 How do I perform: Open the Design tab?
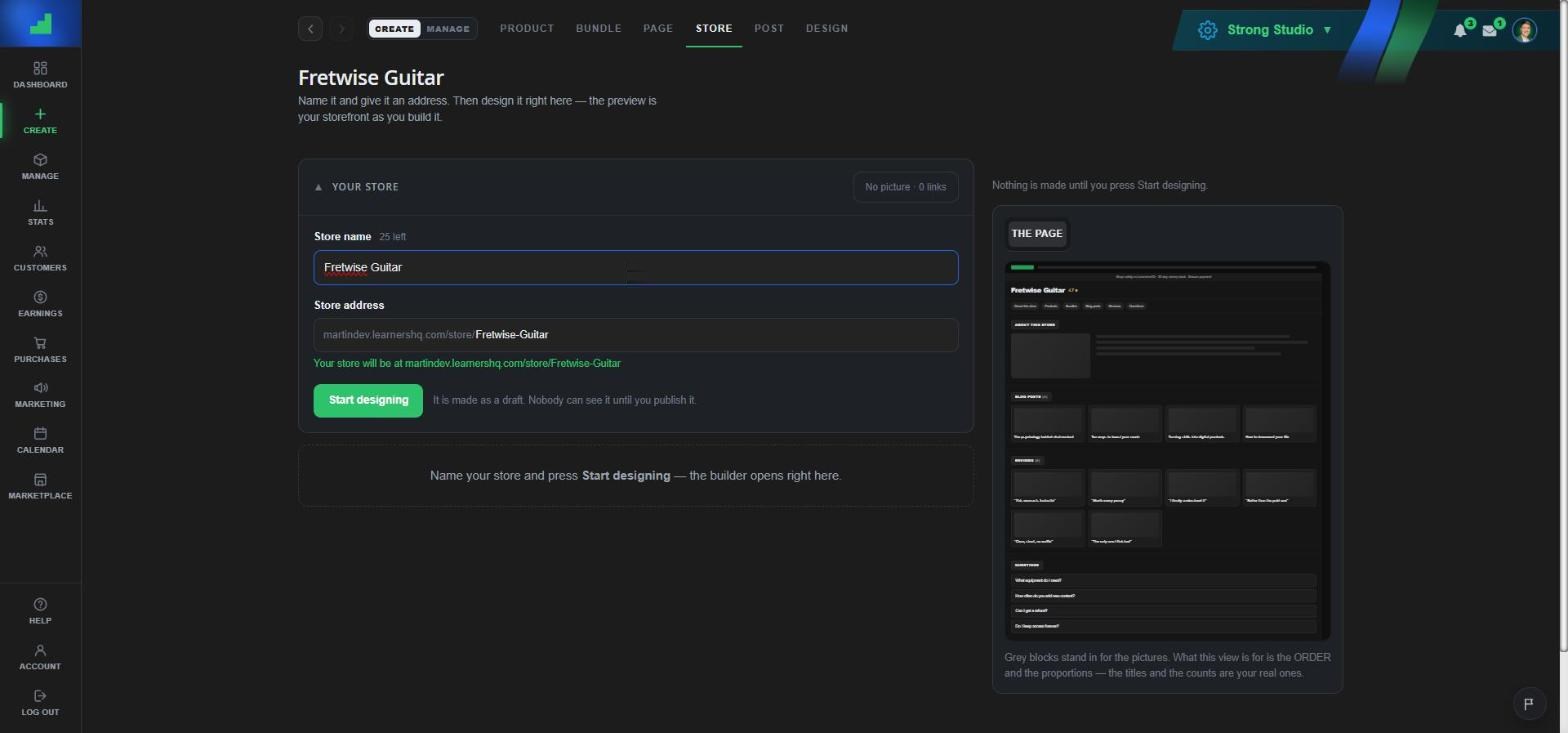coord(827,28)
